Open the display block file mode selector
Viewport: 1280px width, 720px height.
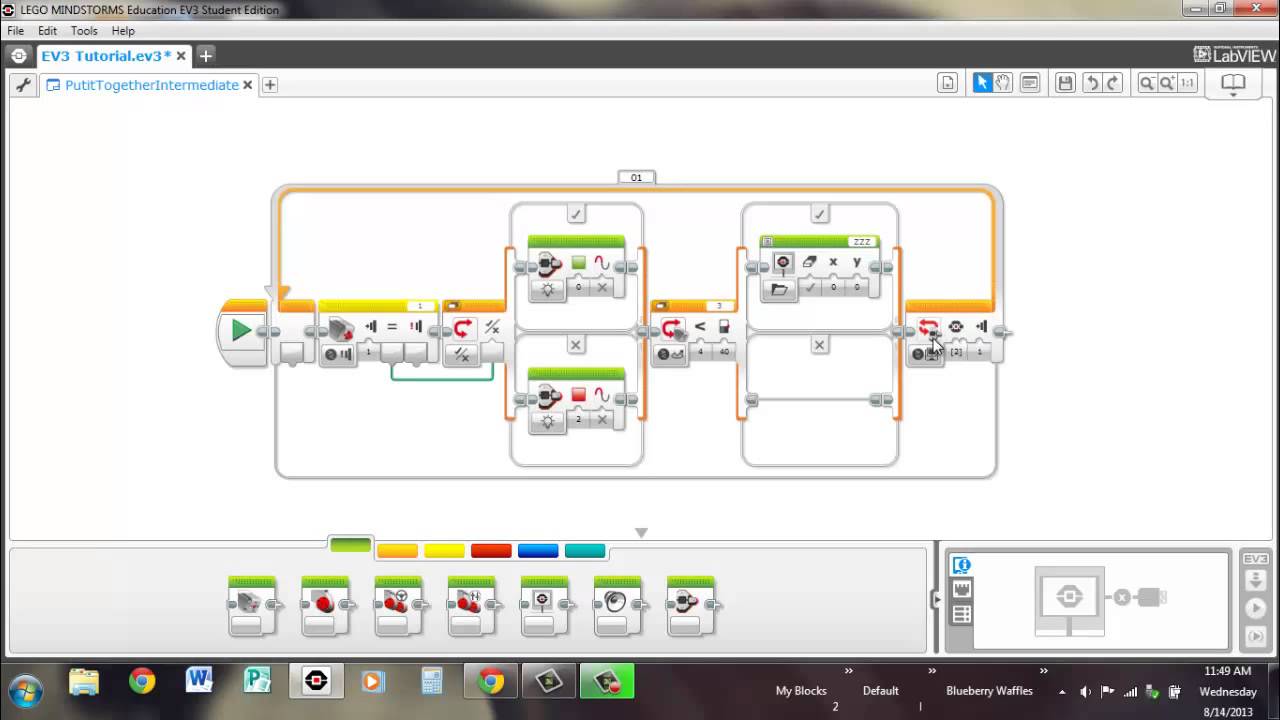tap(780, 289)
